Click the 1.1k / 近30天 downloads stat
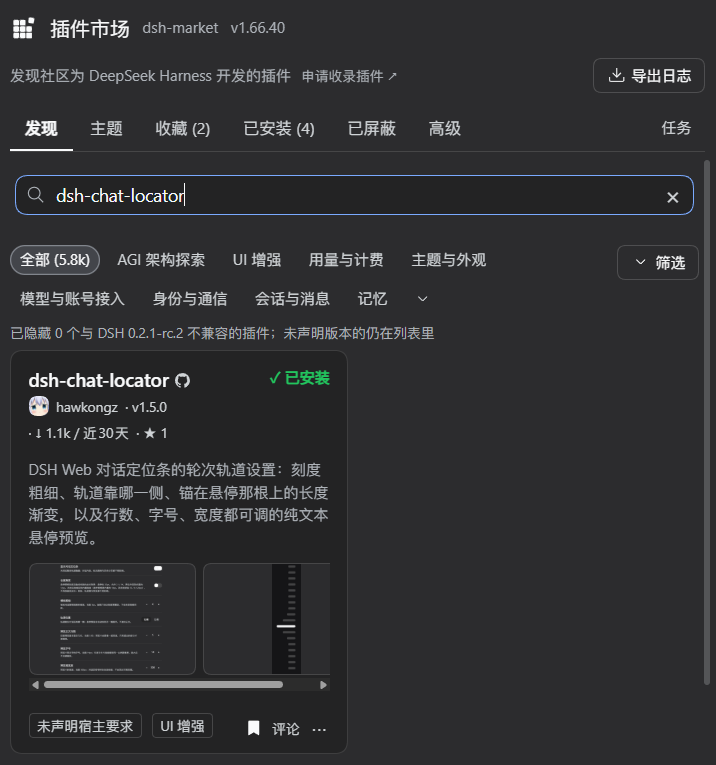716x765 pixels. pyautogui.click(x=81, y=433)
